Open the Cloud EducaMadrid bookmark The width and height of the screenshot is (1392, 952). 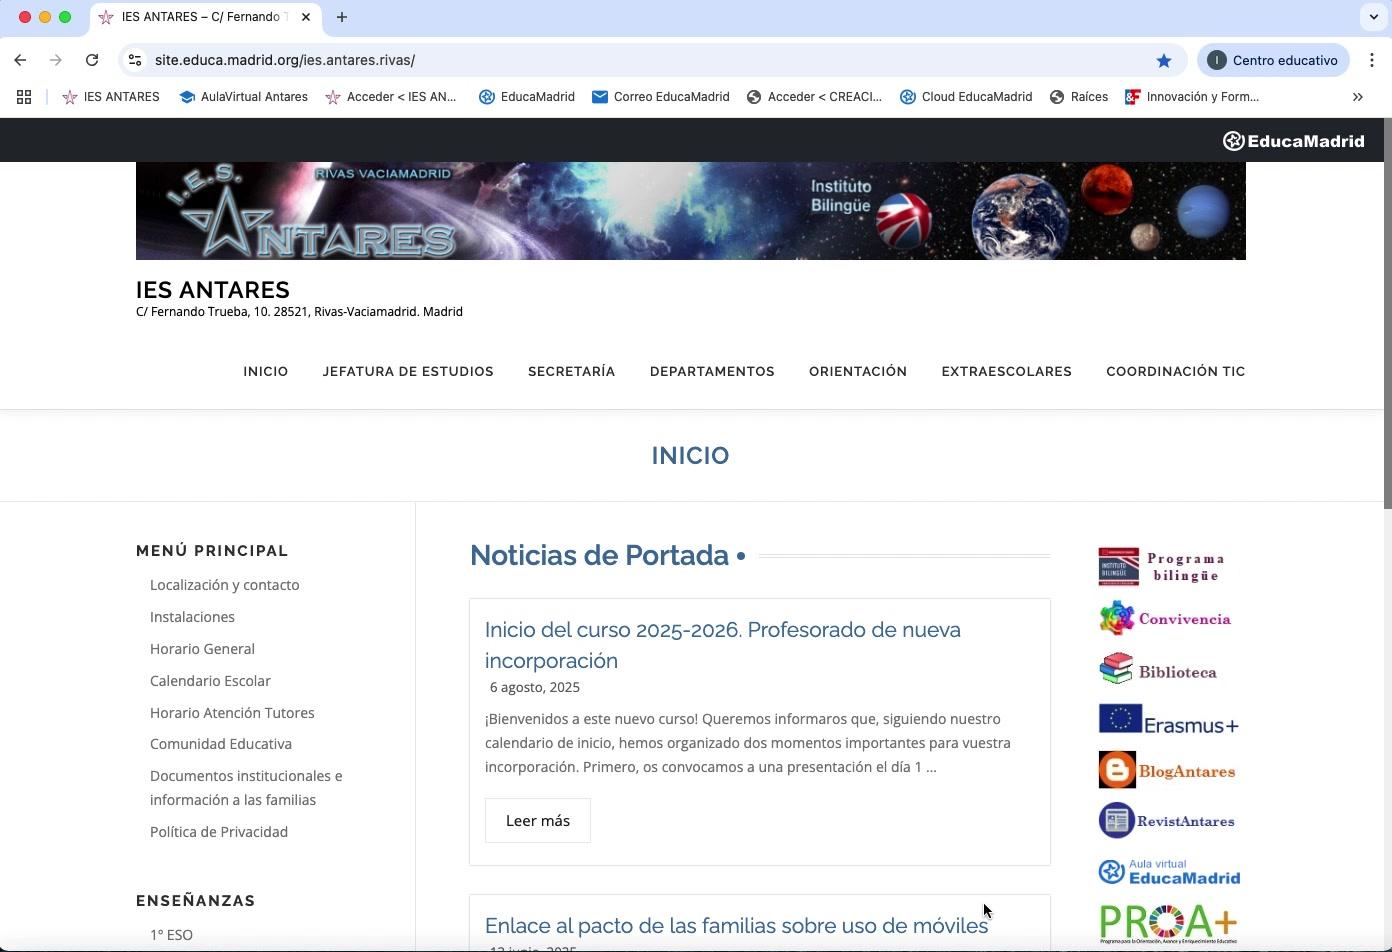pyautogui.click(x=966, y=97)
